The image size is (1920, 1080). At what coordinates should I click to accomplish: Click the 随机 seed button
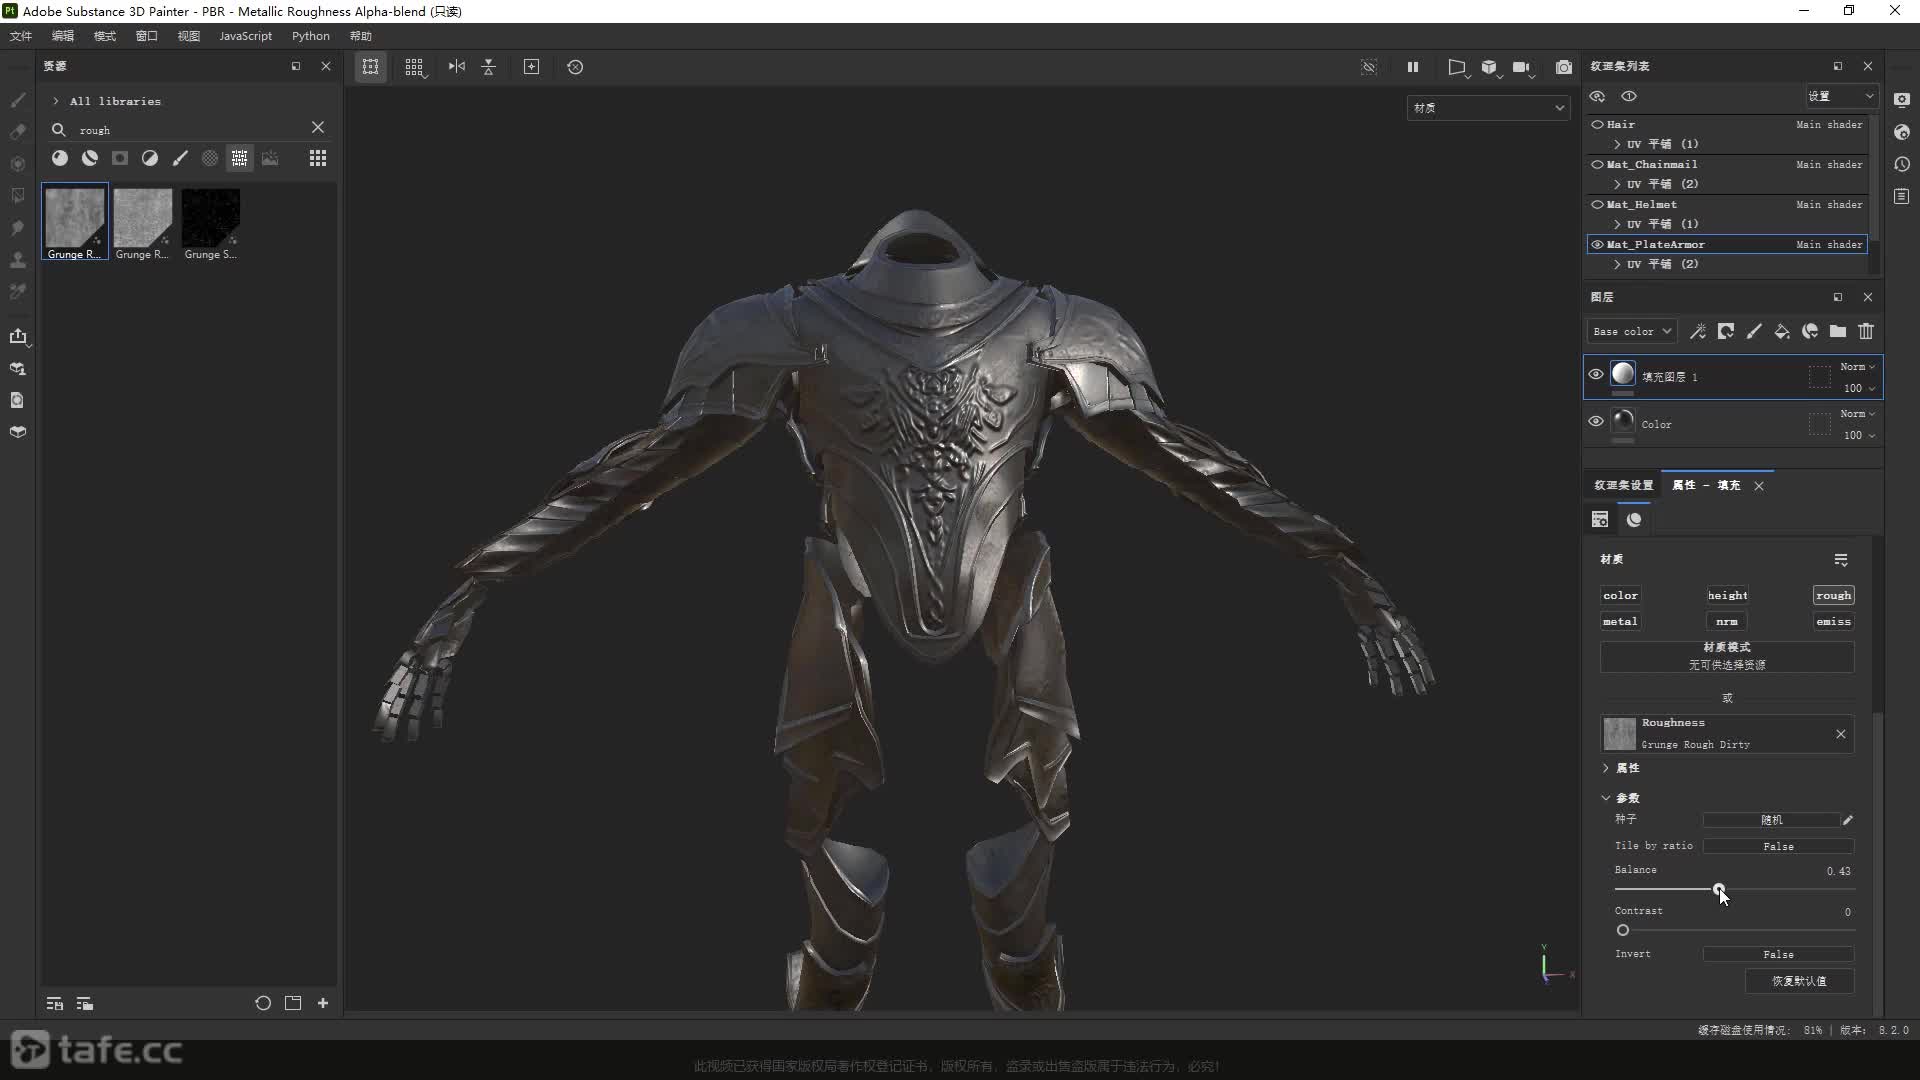tap(1771, 820)
